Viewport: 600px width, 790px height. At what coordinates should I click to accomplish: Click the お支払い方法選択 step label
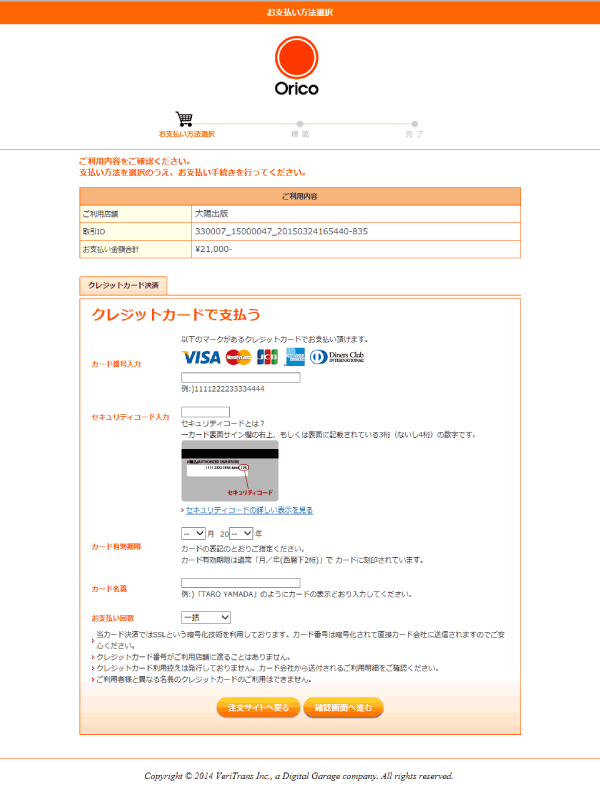point(186,134)
